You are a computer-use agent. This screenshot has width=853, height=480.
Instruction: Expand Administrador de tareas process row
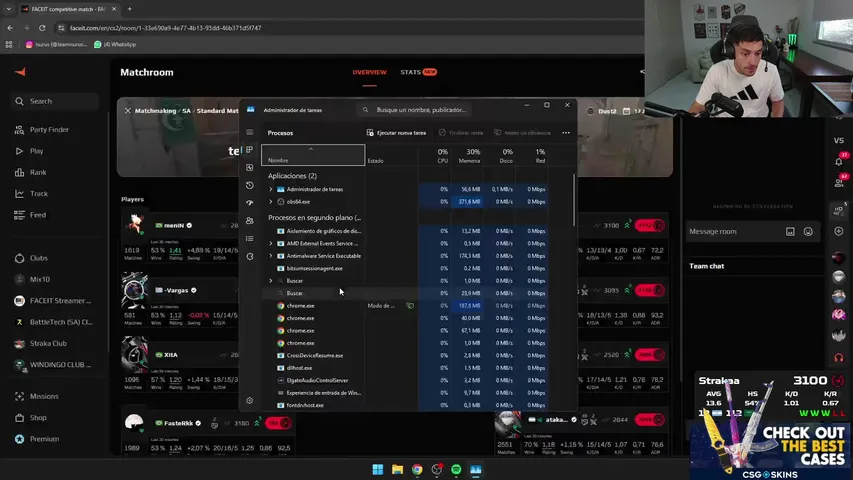(271, 189)
